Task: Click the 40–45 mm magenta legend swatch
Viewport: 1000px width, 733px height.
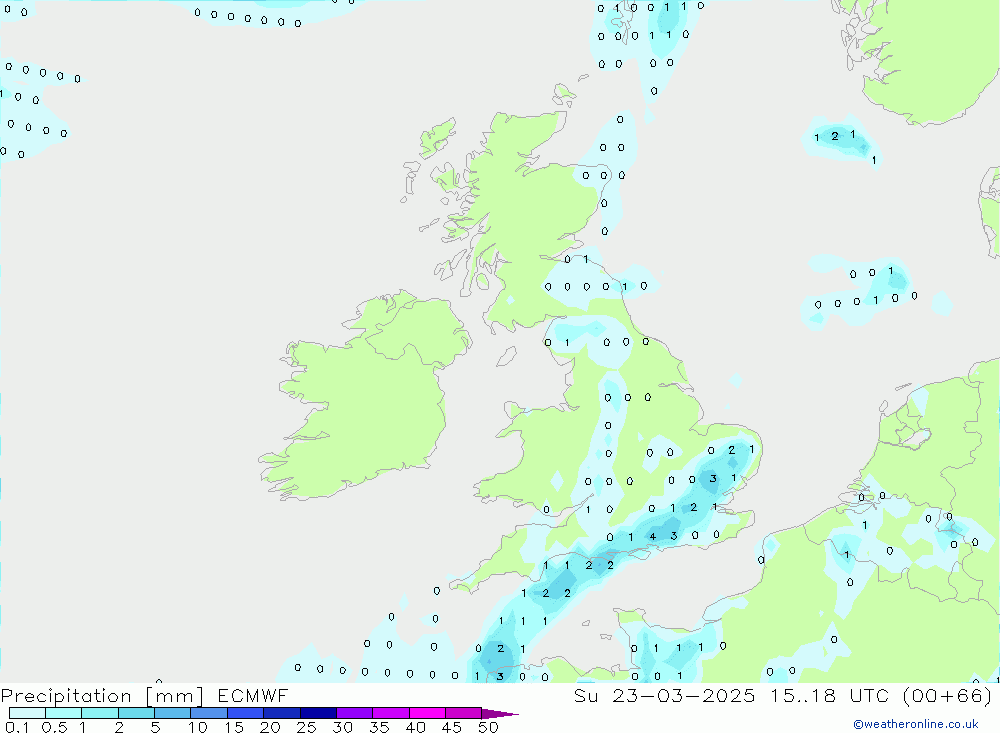Action: point(427,713)
